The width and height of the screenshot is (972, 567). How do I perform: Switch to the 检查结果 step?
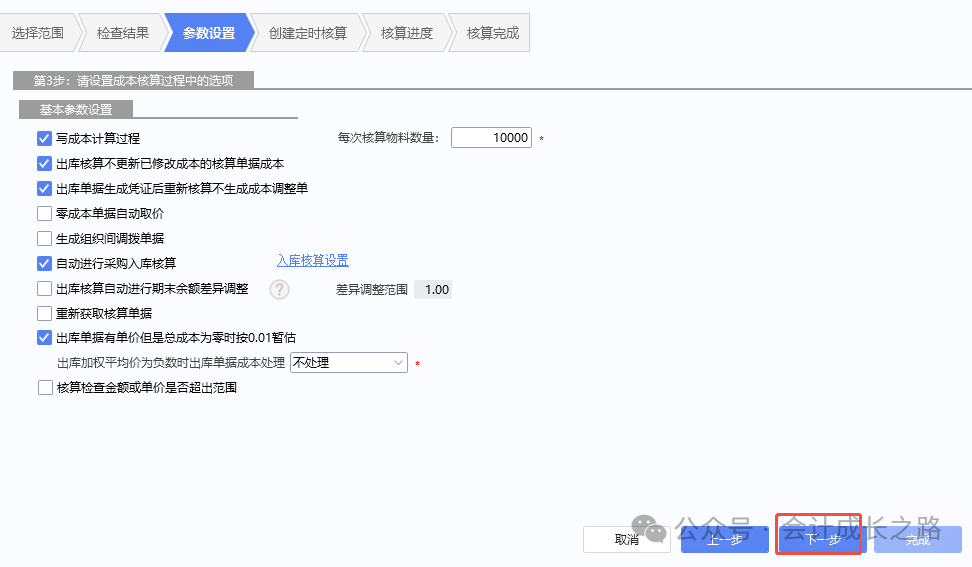(x=122, y=33)
